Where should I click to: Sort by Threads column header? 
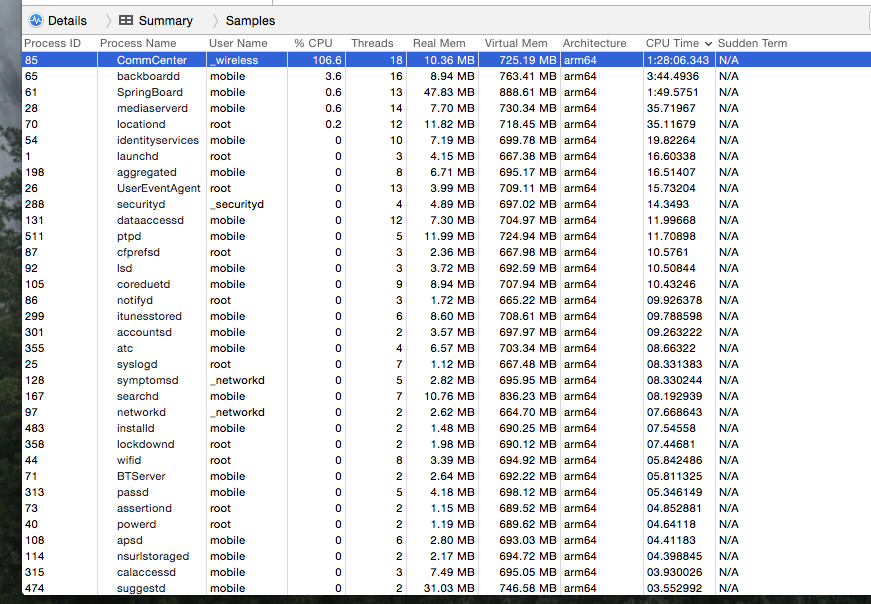372,43
